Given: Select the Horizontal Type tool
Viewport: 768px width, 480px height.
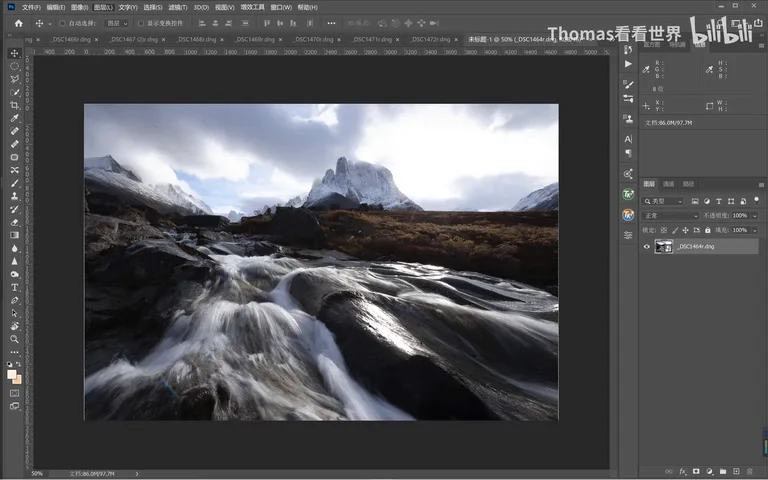Looking at the screenshot, I should (15, 288).
